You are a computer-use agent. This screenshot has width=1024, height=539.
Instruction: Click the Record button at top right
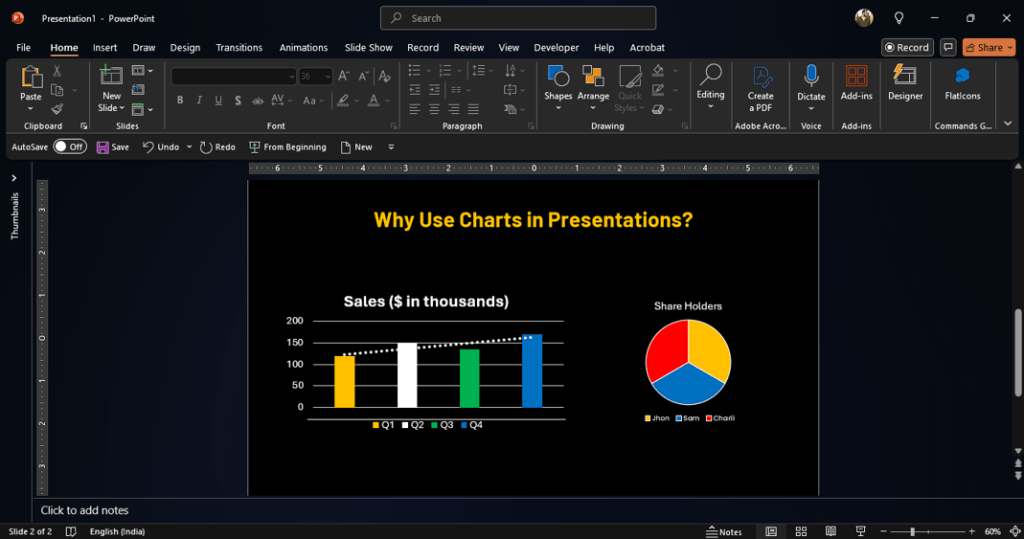coord(906,47)
